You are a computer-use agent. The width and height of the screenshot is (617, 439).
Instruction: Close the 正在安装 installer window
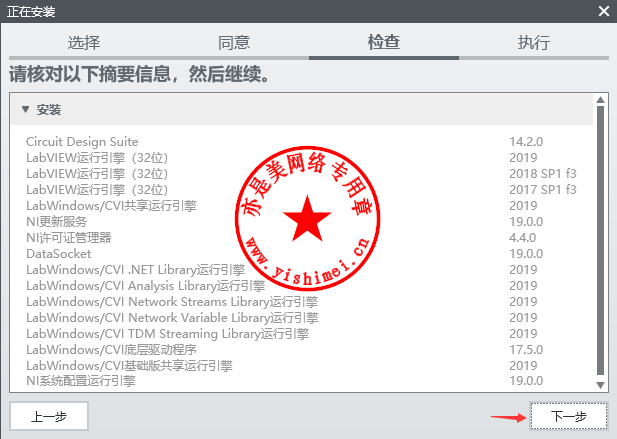(x=603, y=11)
